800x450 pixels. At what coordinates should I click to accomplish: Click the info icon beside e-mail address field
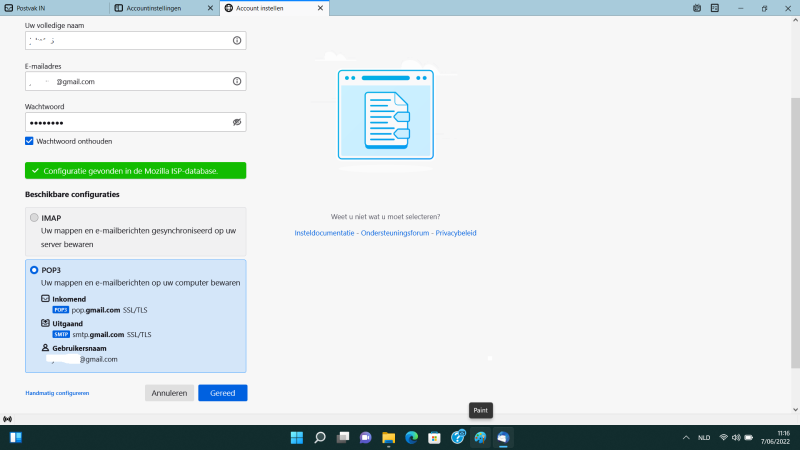click(x=237, y=81)
